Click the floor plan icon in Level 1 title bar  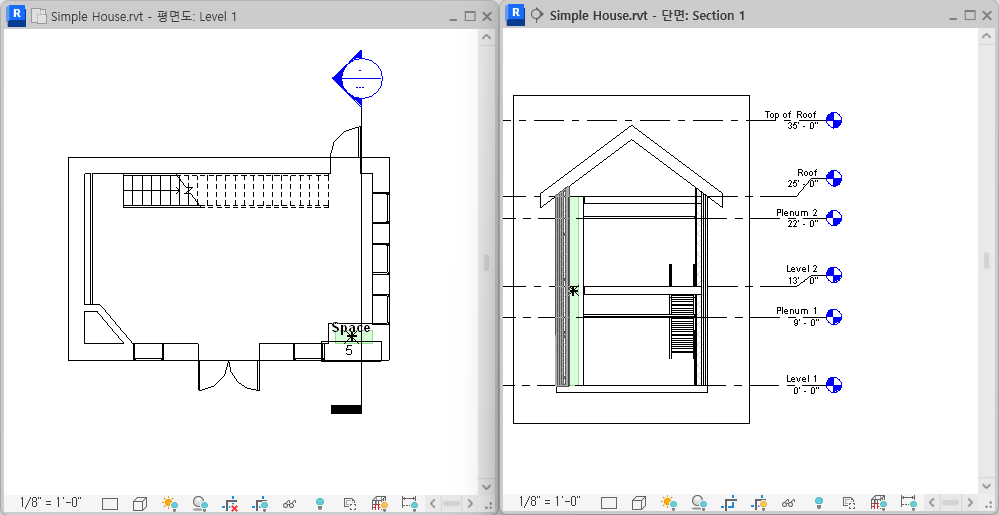(x=39, y=16)
